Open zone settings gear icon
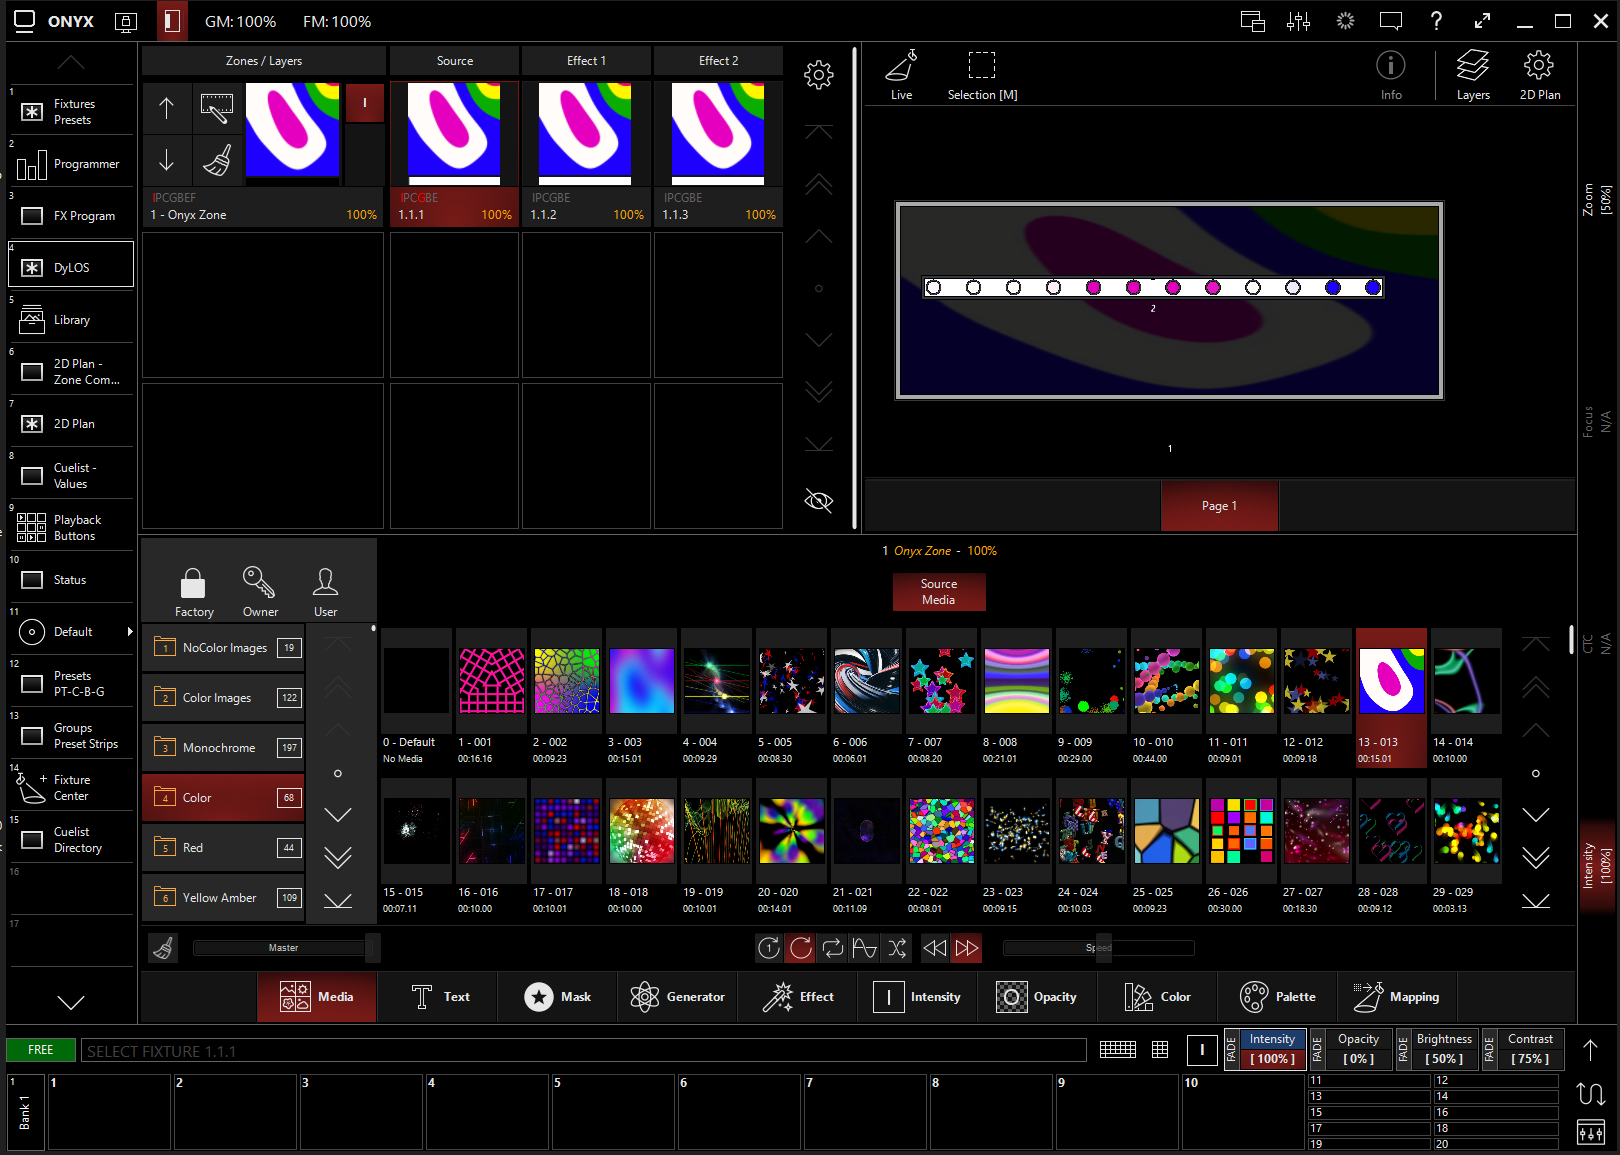Screen dimensions: 1620x1155 (819, 75)
